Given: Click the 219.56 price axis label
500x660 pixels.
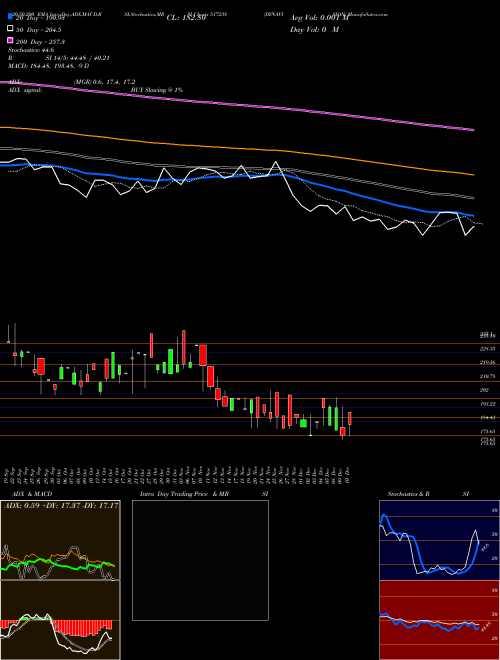Looking at the screenshot, I should point(487,362).
